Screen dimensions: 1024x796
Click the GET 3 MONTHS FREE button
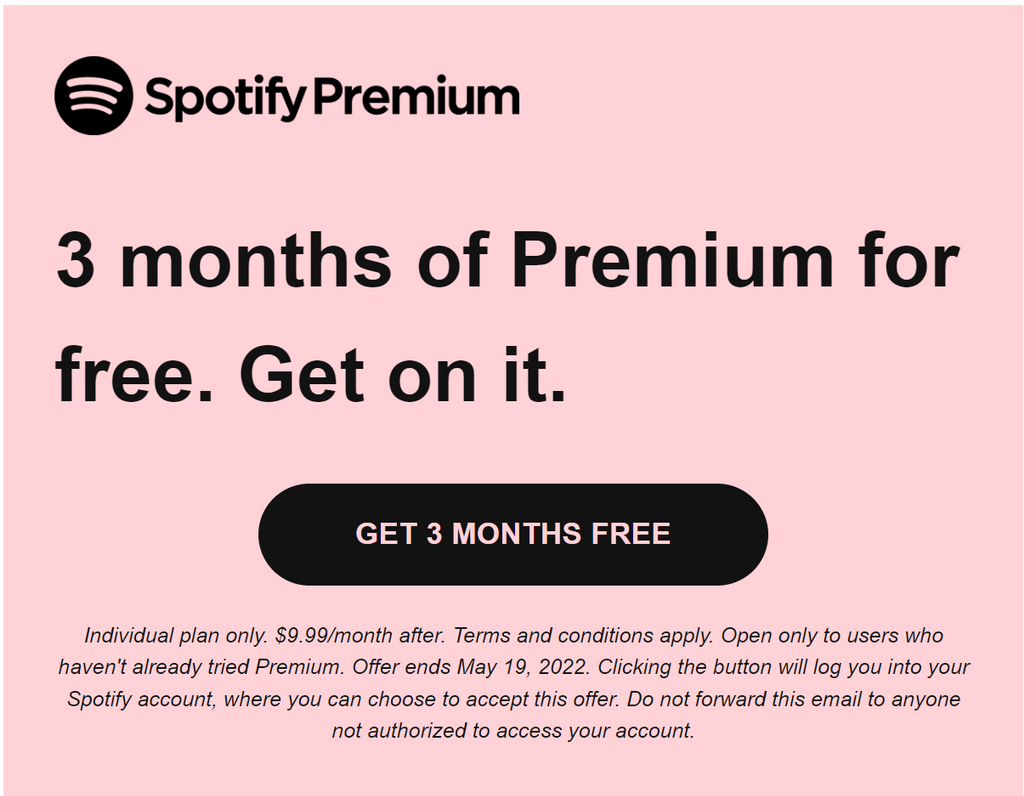[x=513, y=534]
